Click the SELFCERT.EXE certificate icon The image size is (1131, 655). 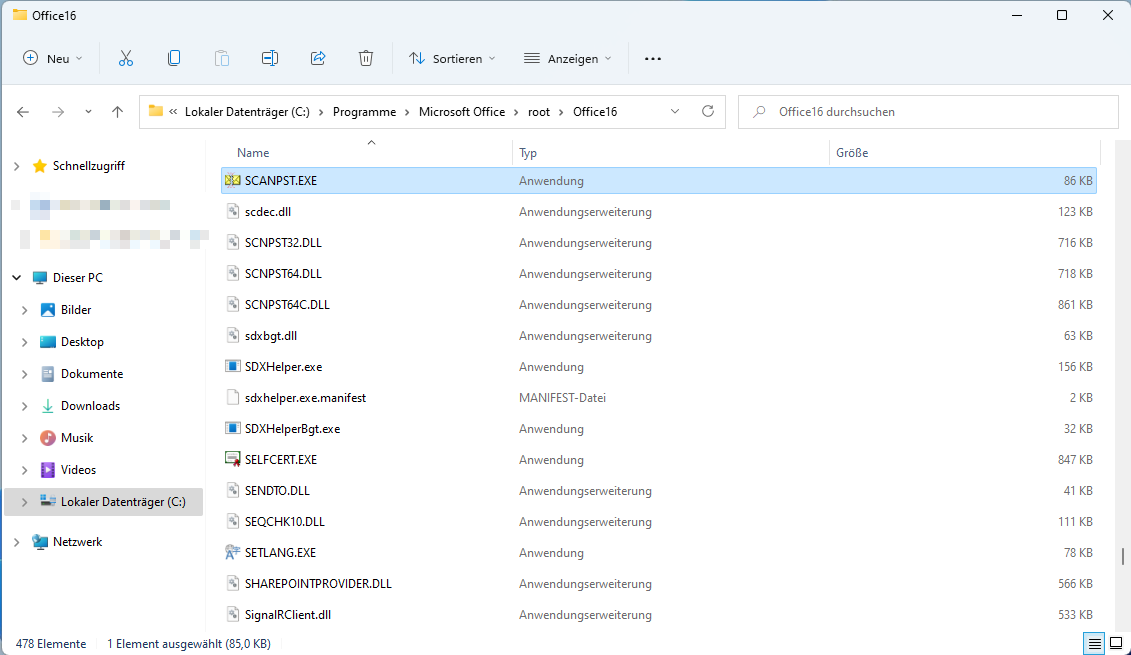point(232,460)
